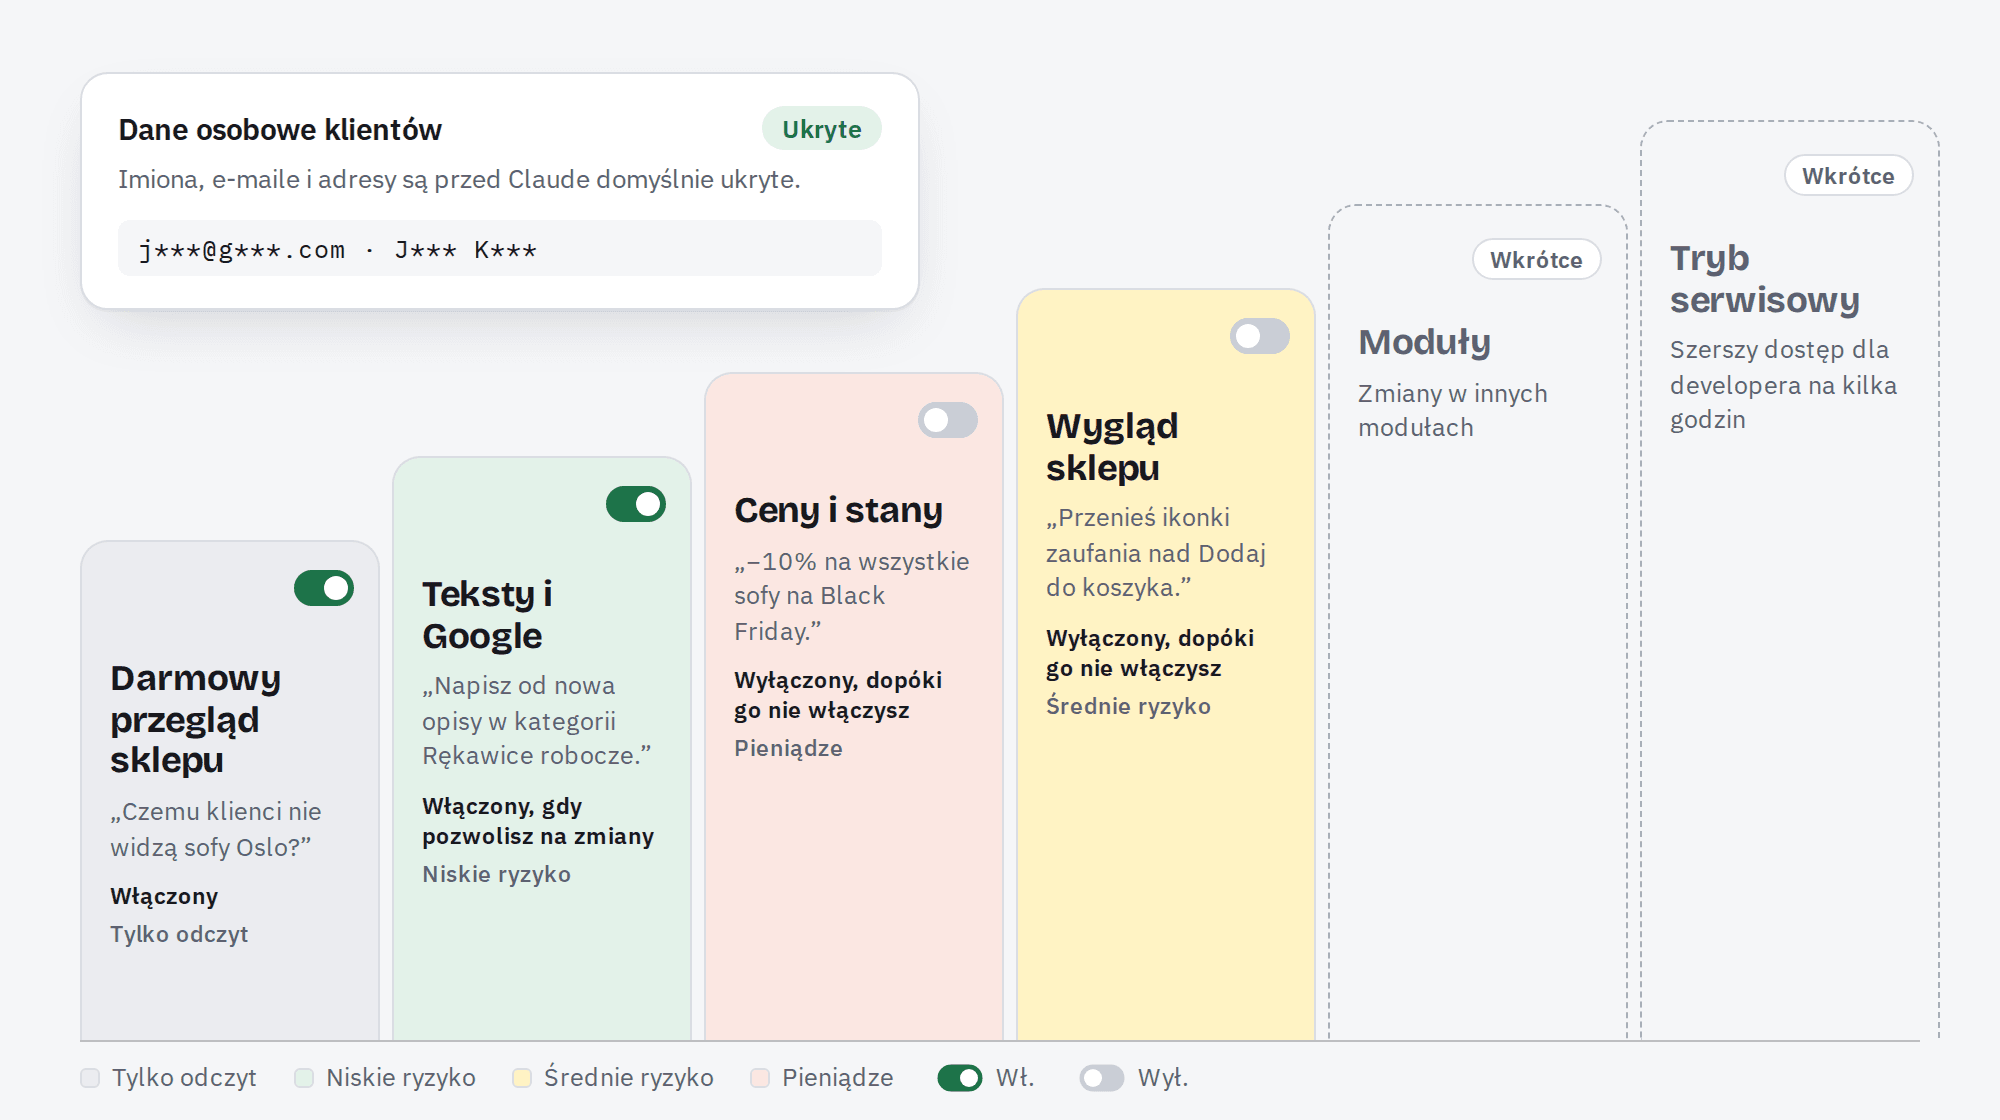Click the masked email j***@g***.com field
This screenshot has width=2000, height=1120.
coord(500,249)
